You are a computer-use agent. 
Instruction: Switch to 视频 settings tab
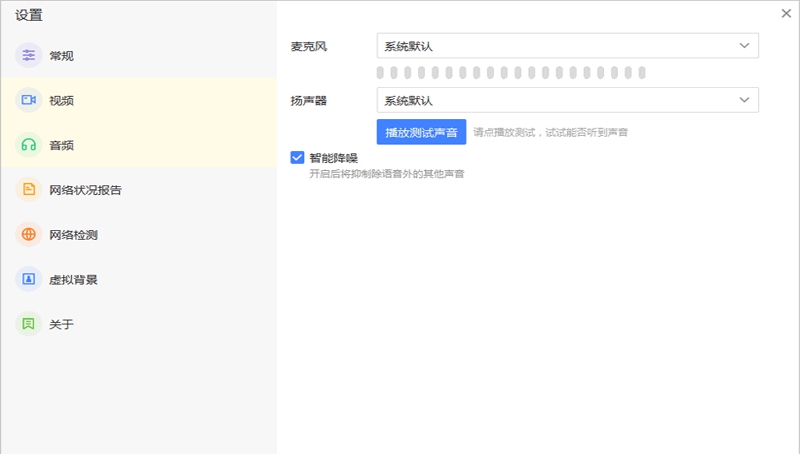(139, 100)
